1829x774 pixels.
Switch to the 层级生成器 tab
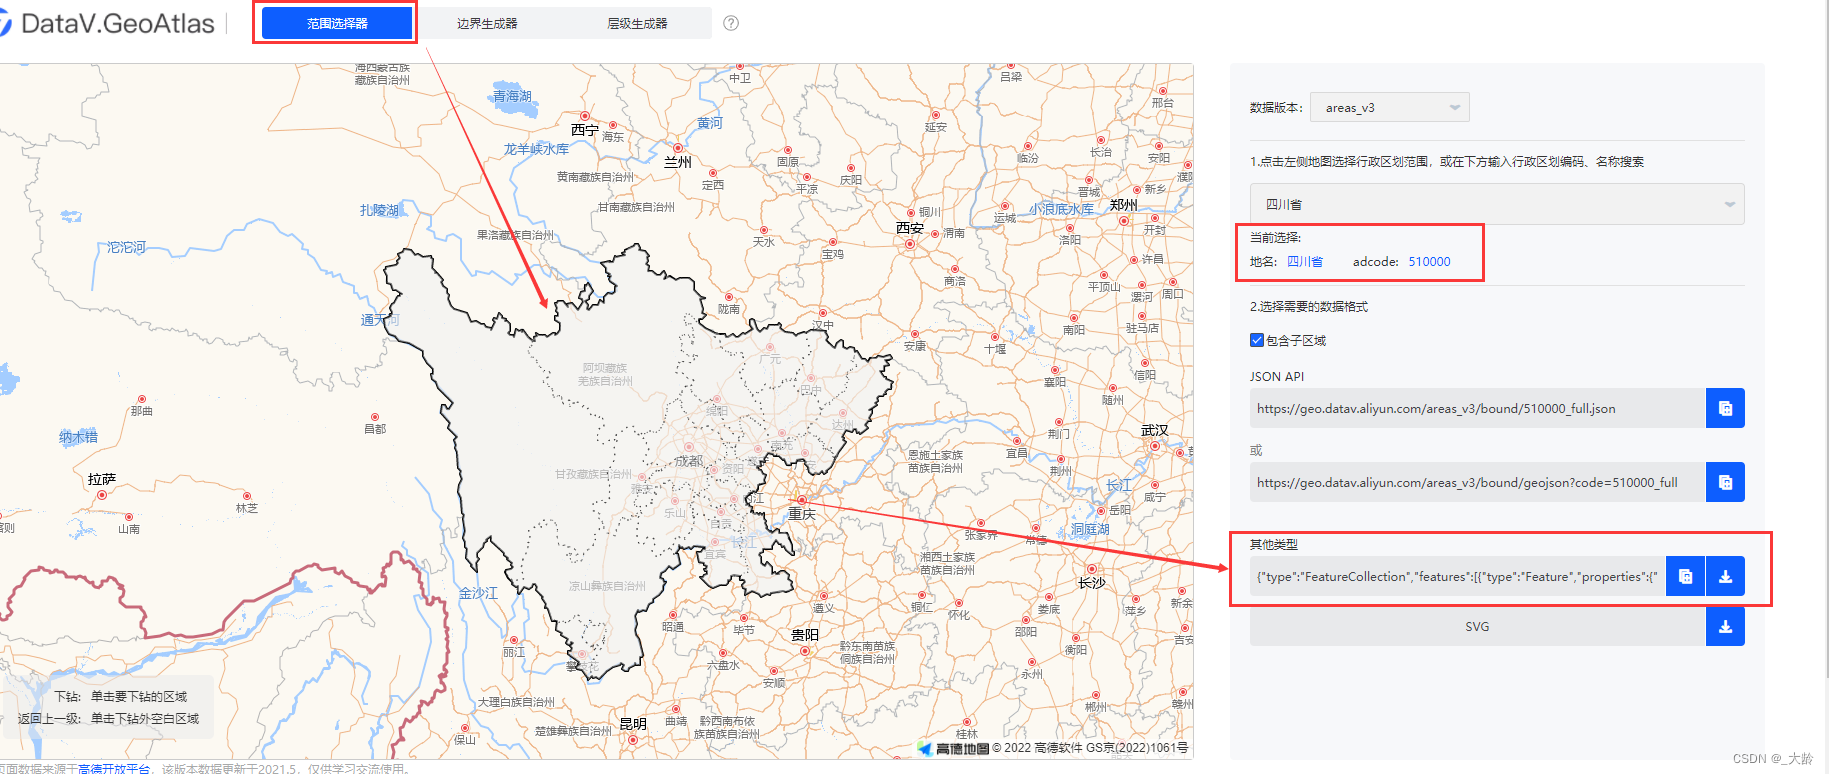[x=637, y=23]
